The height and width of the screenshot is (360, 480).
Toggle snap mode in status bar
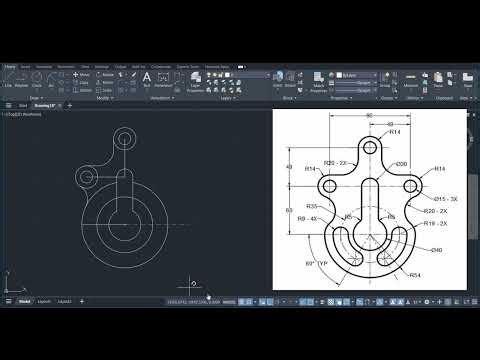(x=249, y=302)
